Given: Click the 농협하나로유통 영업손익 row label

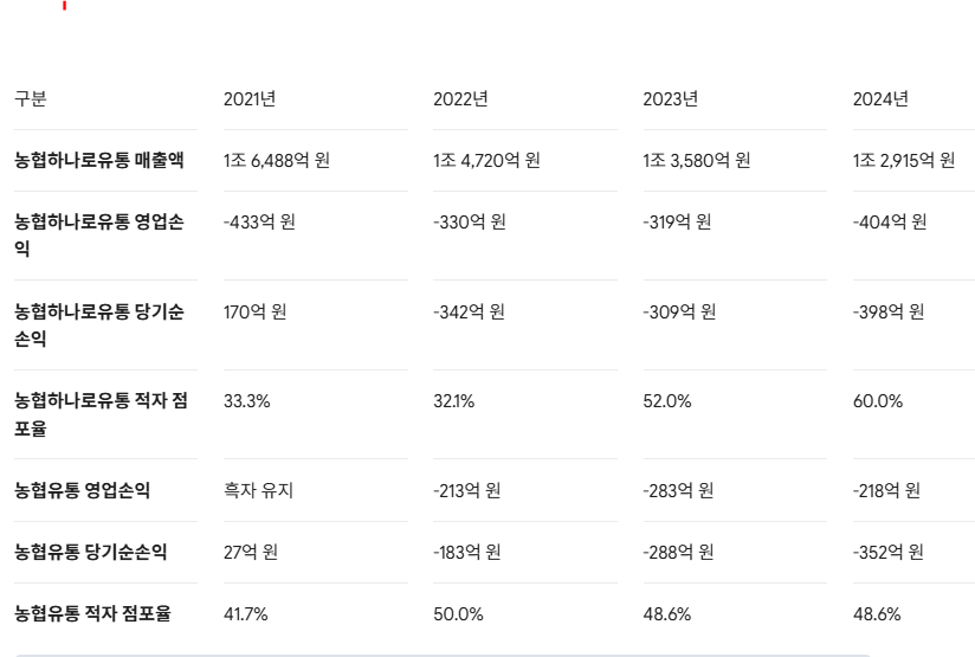Looking at the screenshot, I should 99,235.
